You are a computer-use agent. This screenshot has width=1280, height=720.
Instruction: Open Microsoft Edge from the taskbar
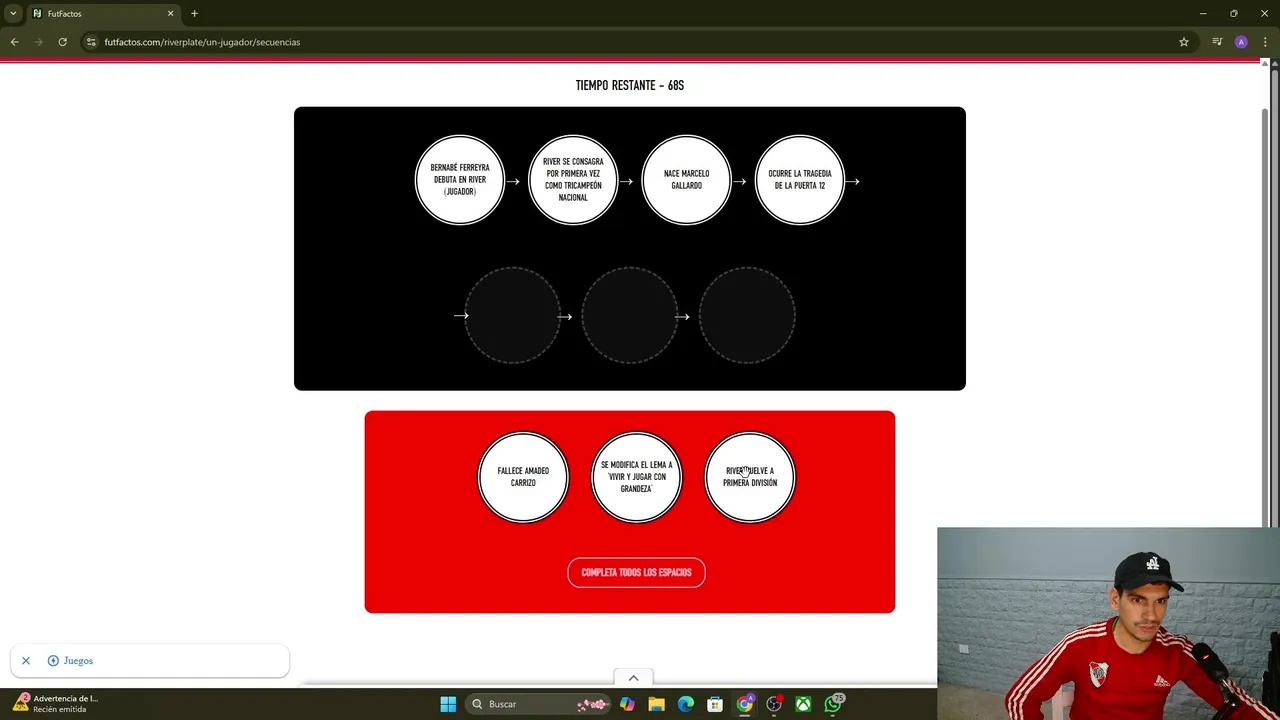[686, 704]
